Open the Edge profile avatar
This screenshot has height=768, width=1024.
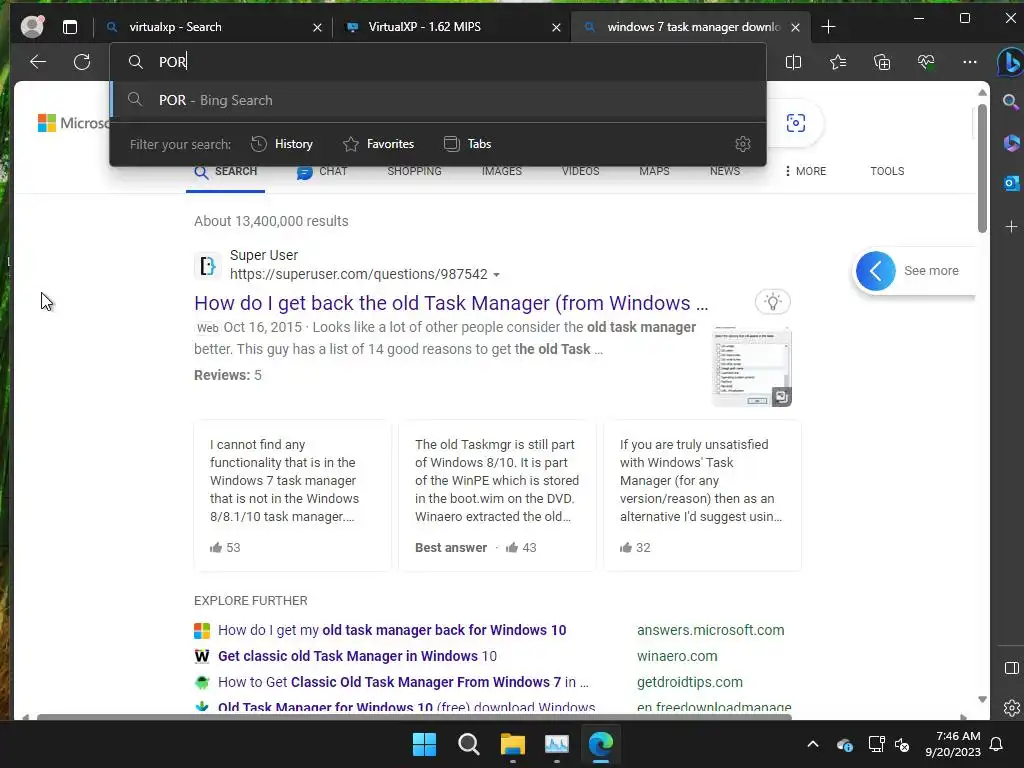pyautogui.click(x=31, y=26)
